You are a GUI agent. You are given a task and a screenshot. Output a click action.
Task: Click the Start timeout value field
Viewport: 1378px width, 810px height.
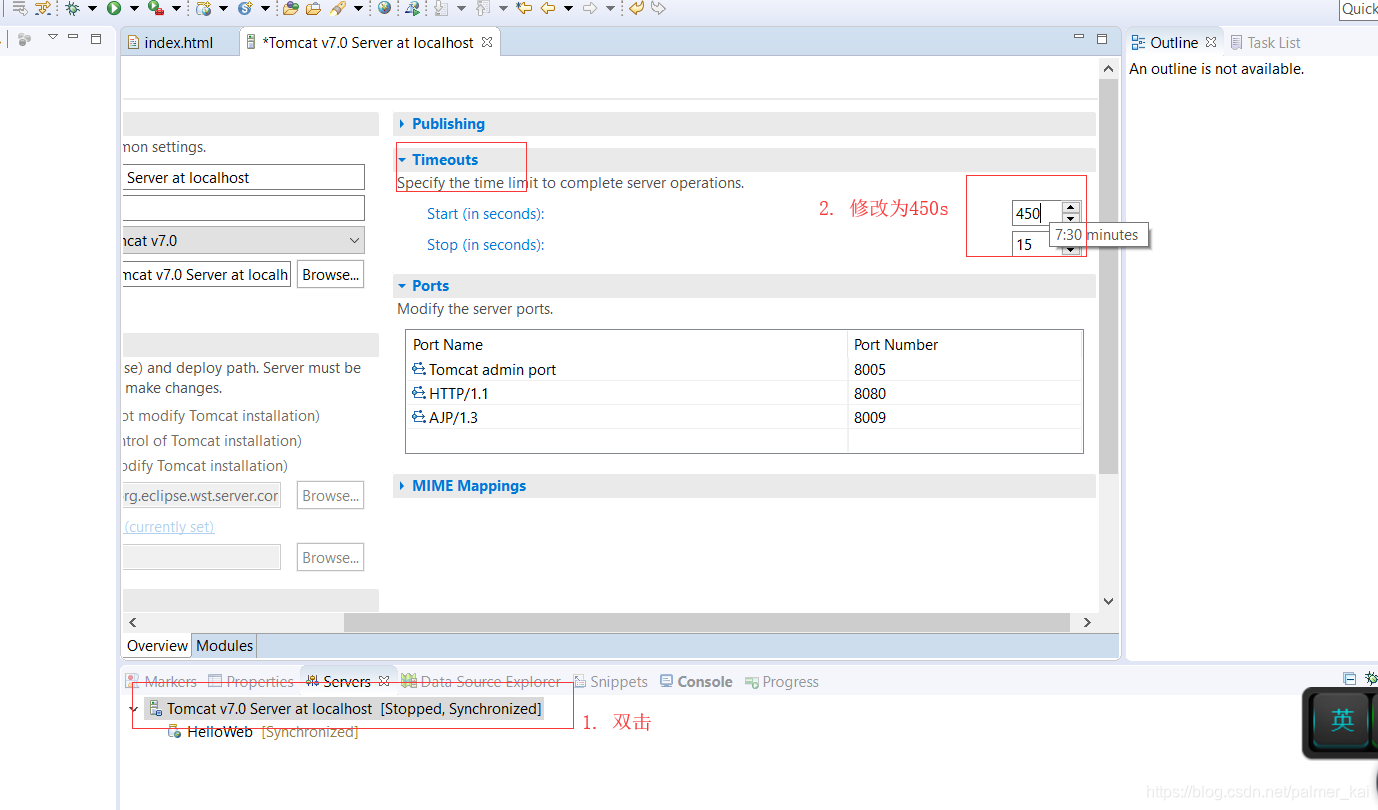pos(1036,213)
